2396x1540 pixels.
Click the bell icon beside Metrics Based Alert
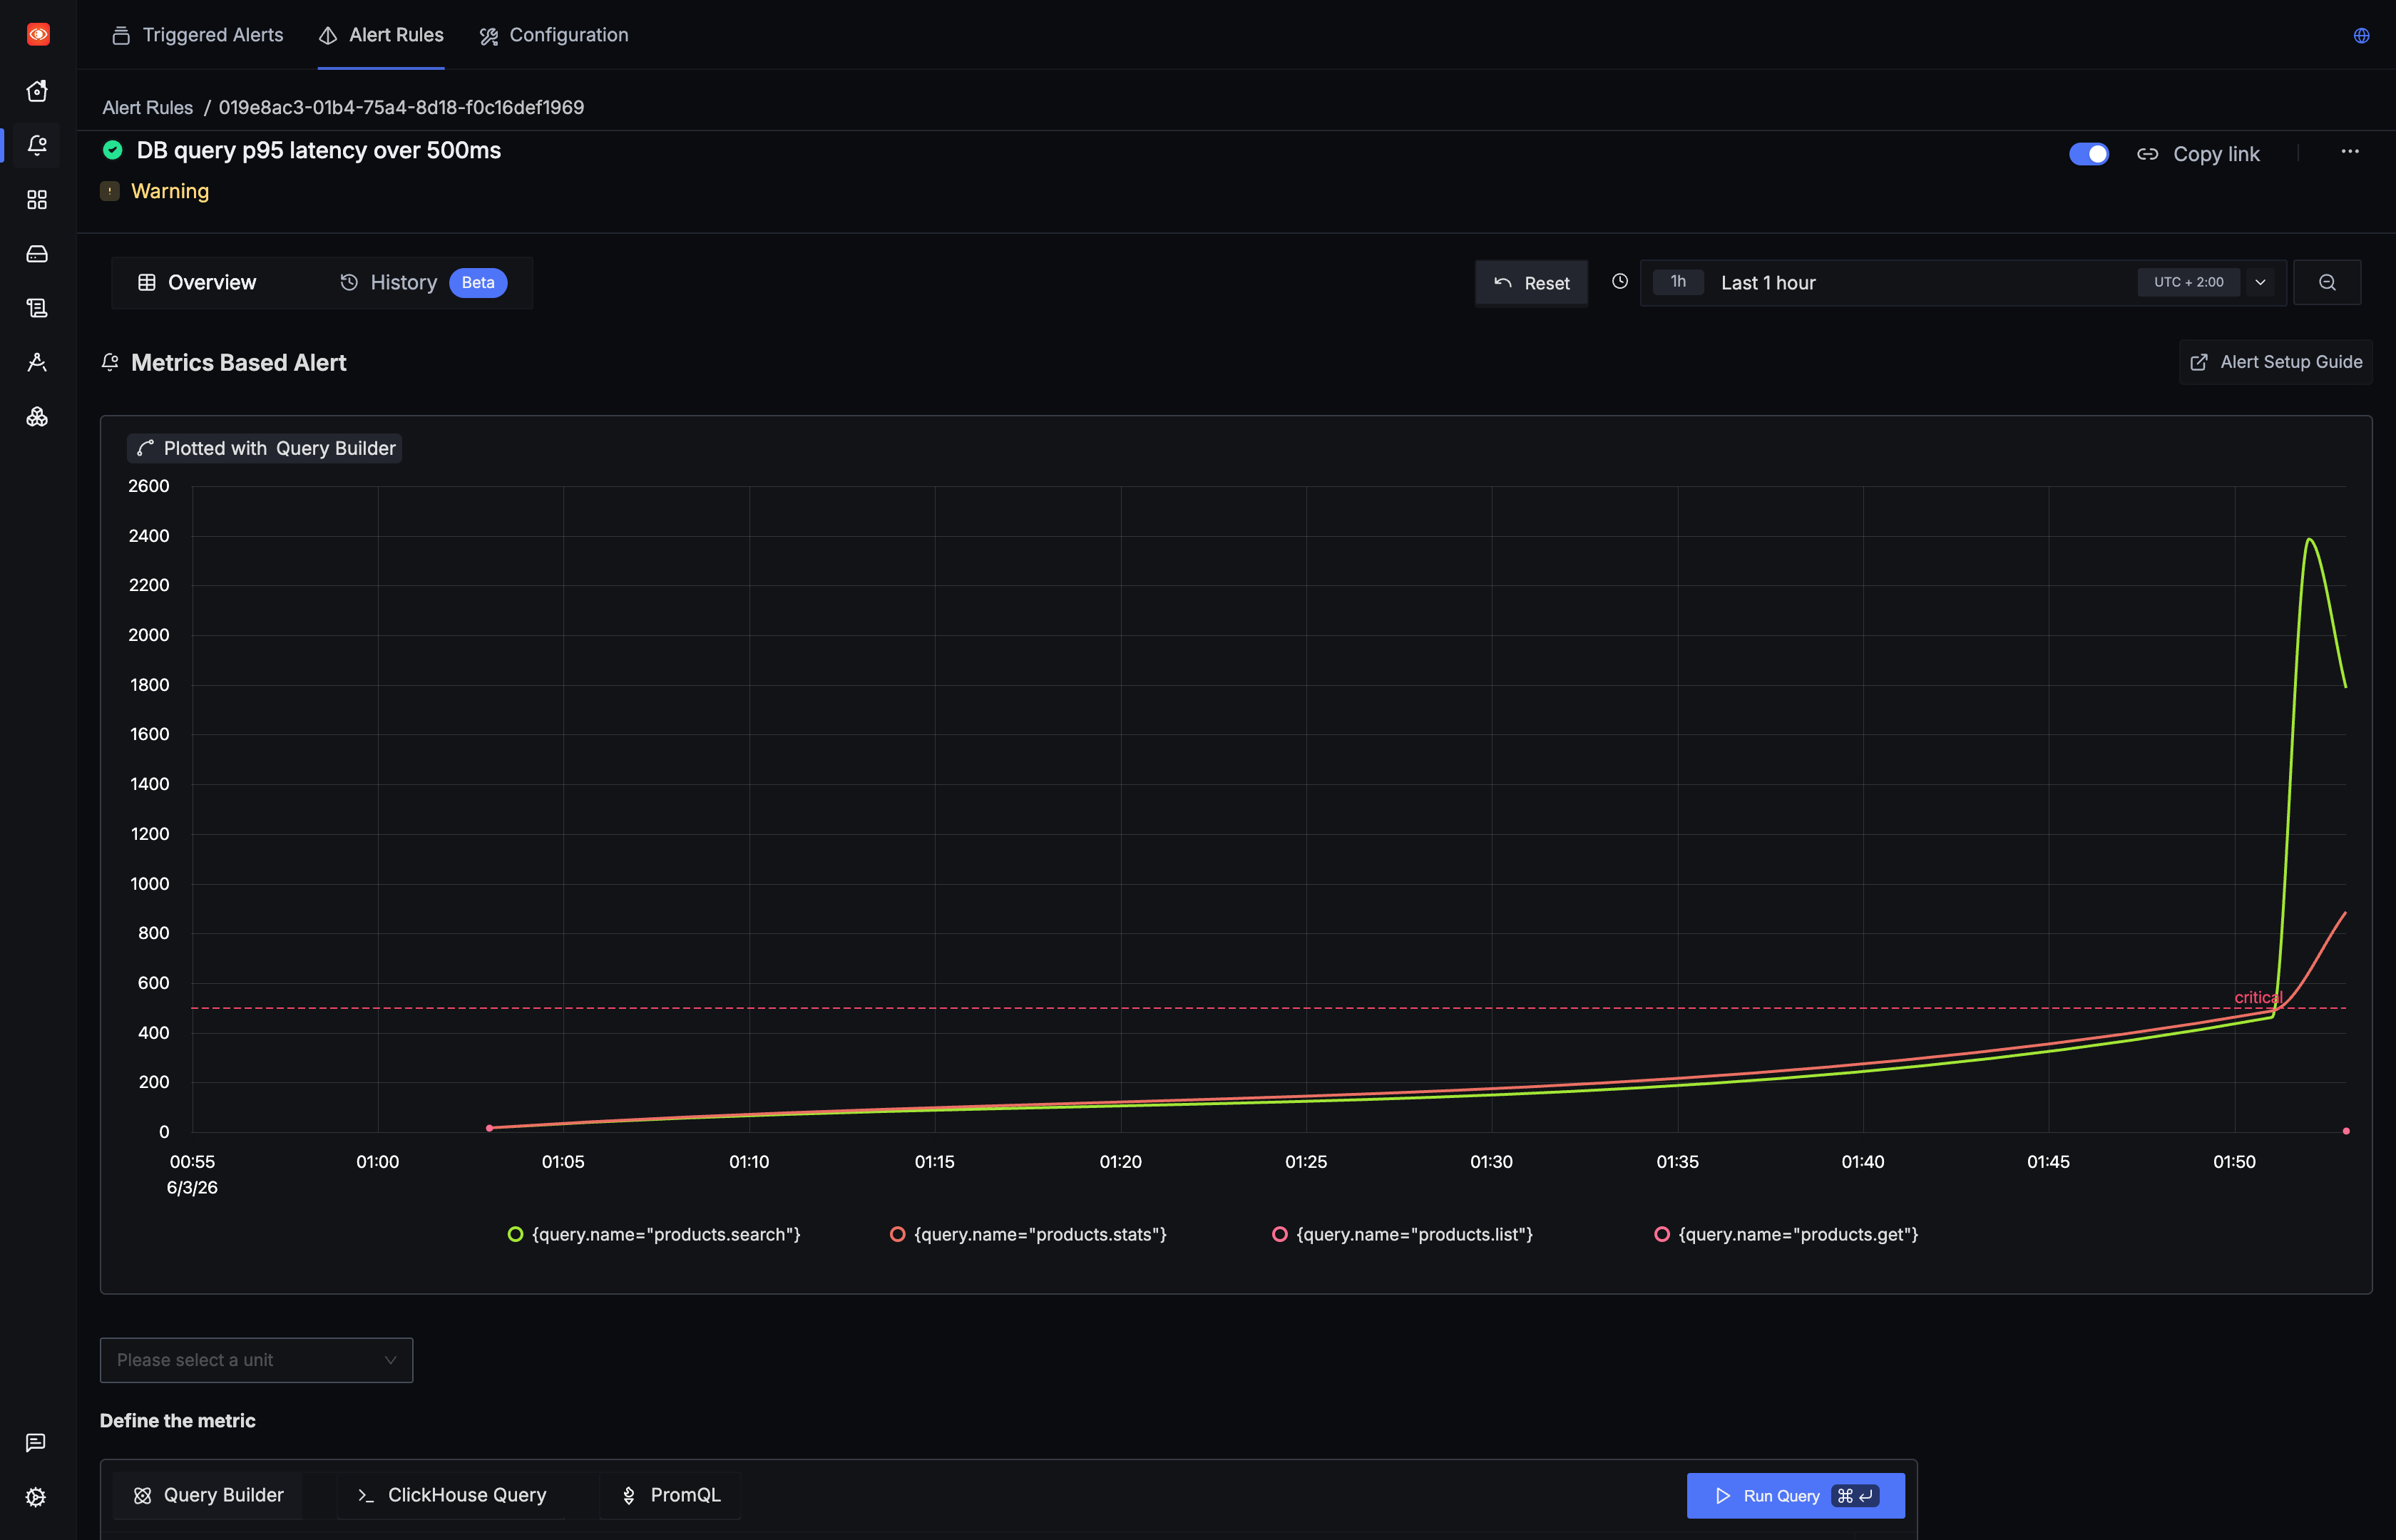(x=110, y=362)
